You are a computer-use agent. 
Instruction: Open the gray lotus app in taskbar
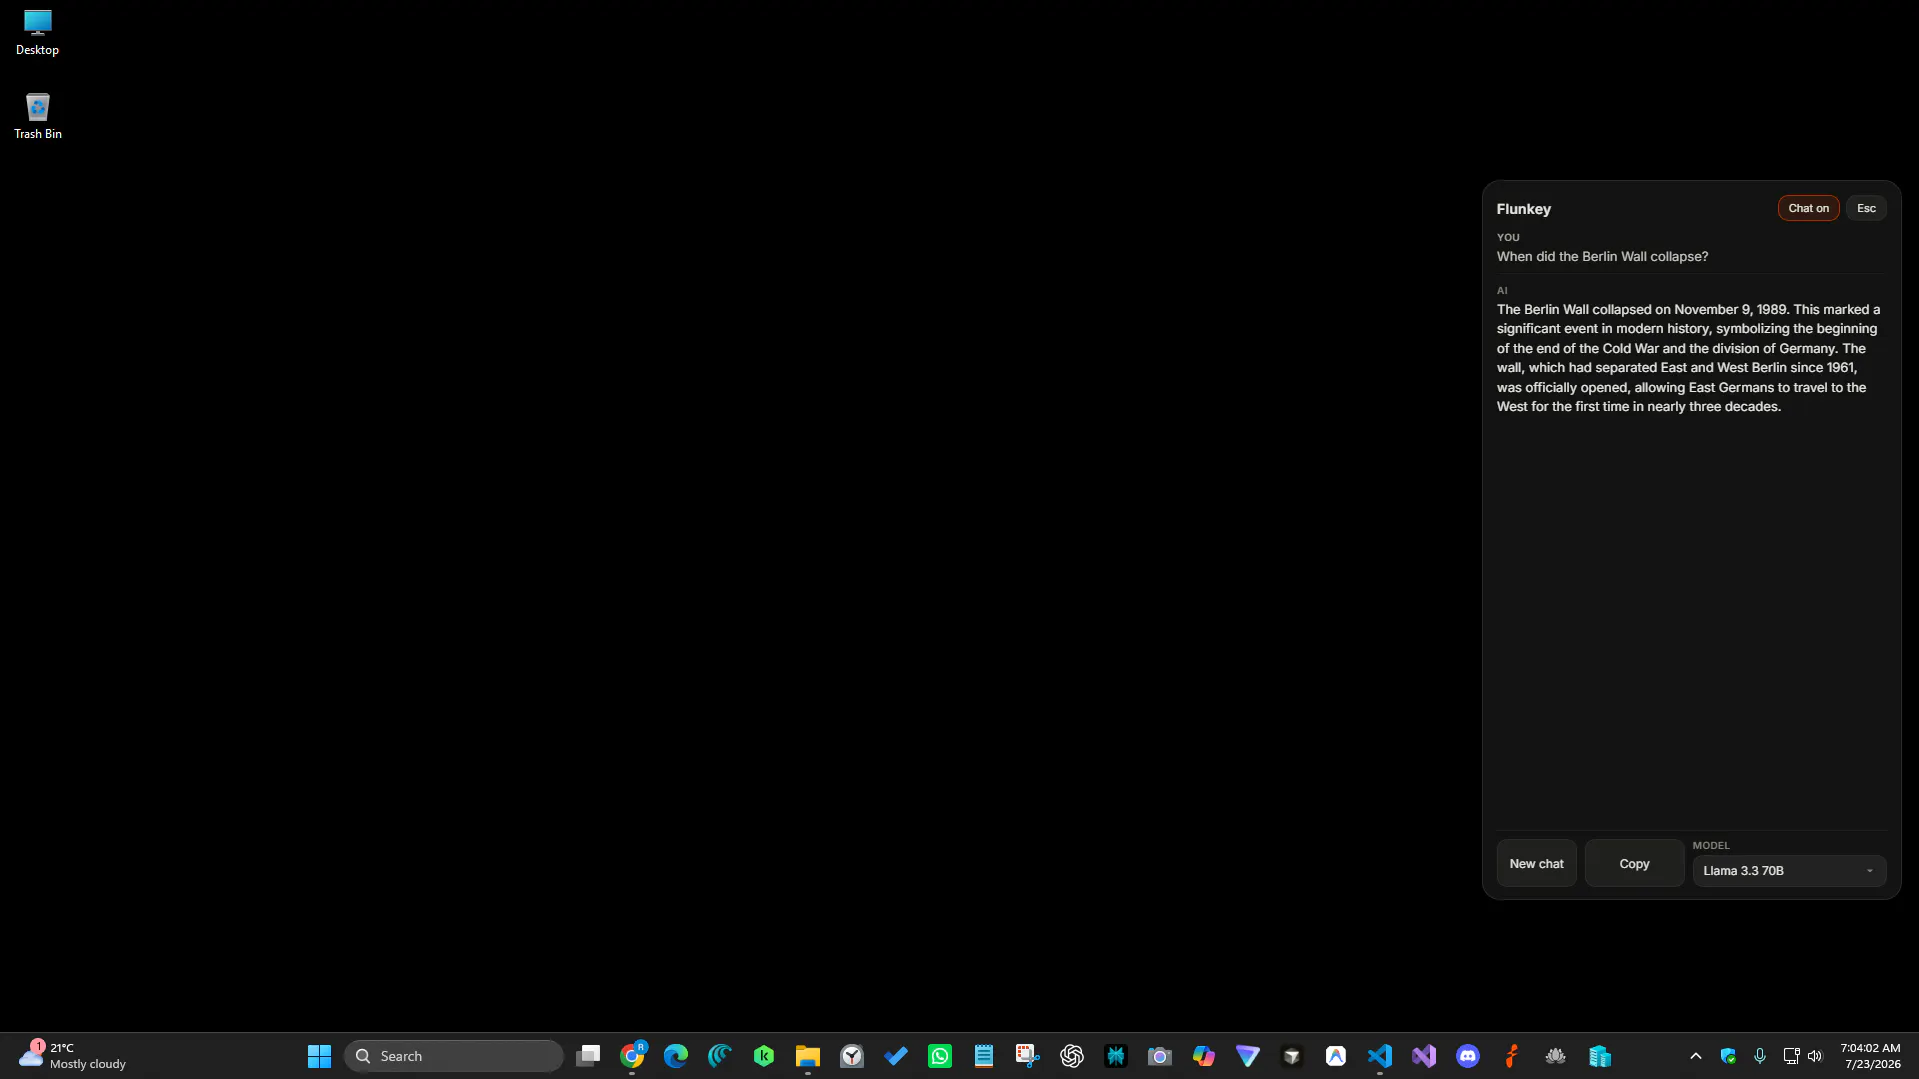point(1556,1056)
